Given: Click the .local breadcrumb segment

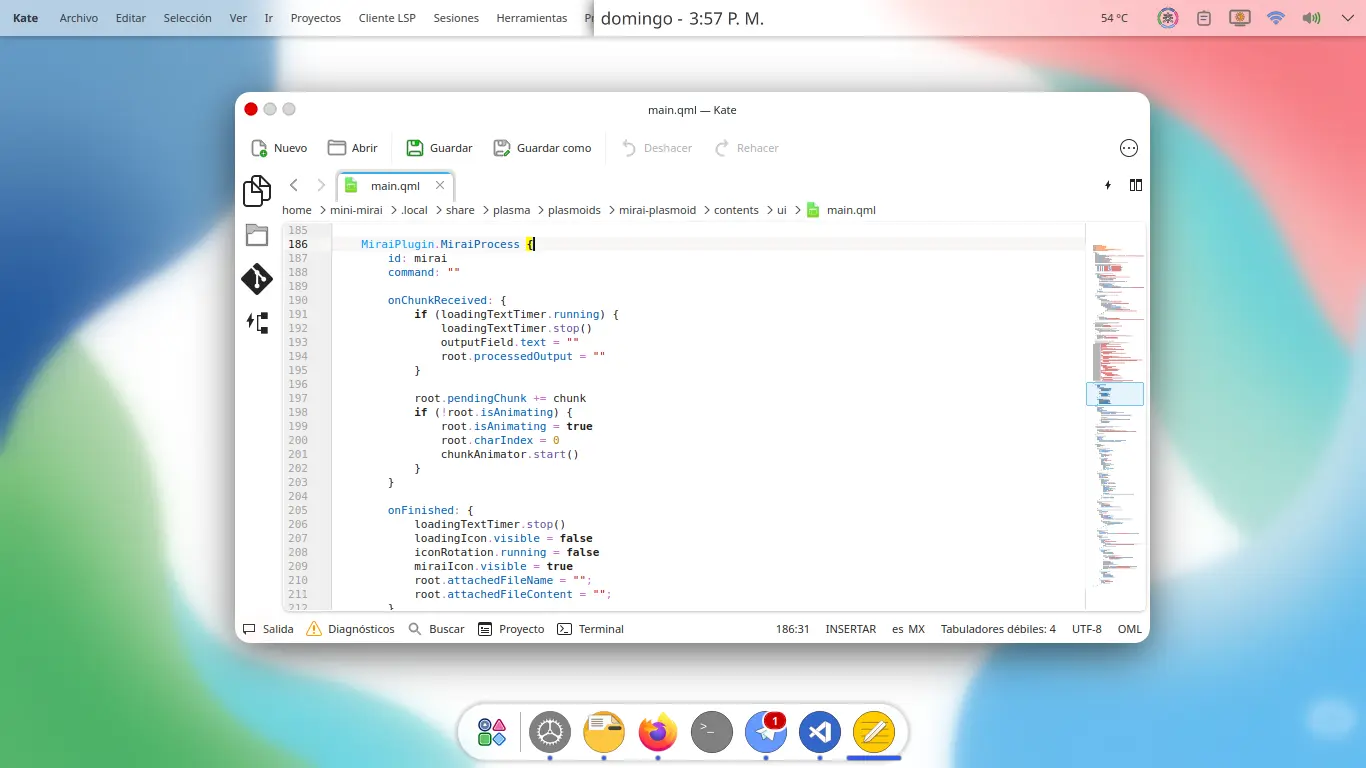Looking at the screenshot, I should point(414,210).
